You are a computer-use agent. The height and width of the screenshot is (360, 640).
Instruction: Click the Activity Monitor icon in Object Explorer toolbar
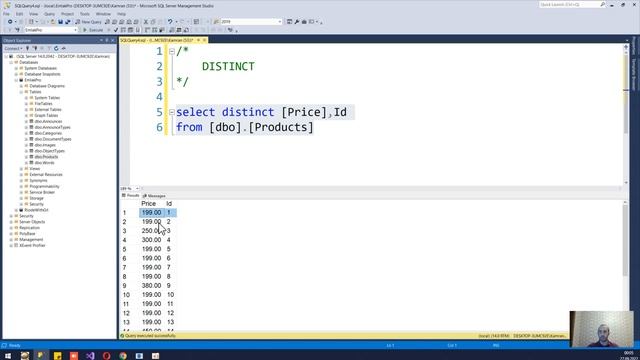tap(64, 48)
